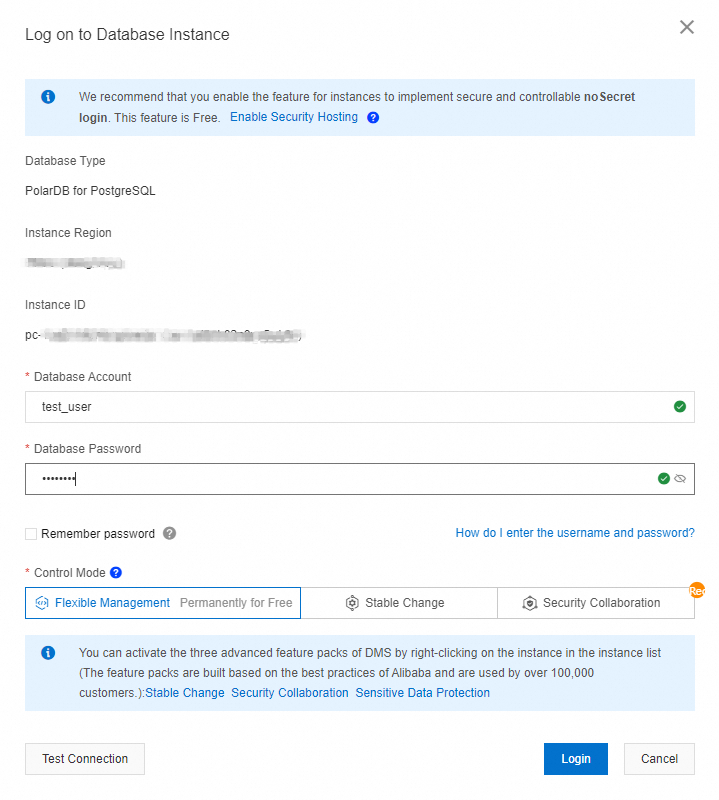Click the Security Collaboration shield icon
The image size is (719, 800).
530,603
